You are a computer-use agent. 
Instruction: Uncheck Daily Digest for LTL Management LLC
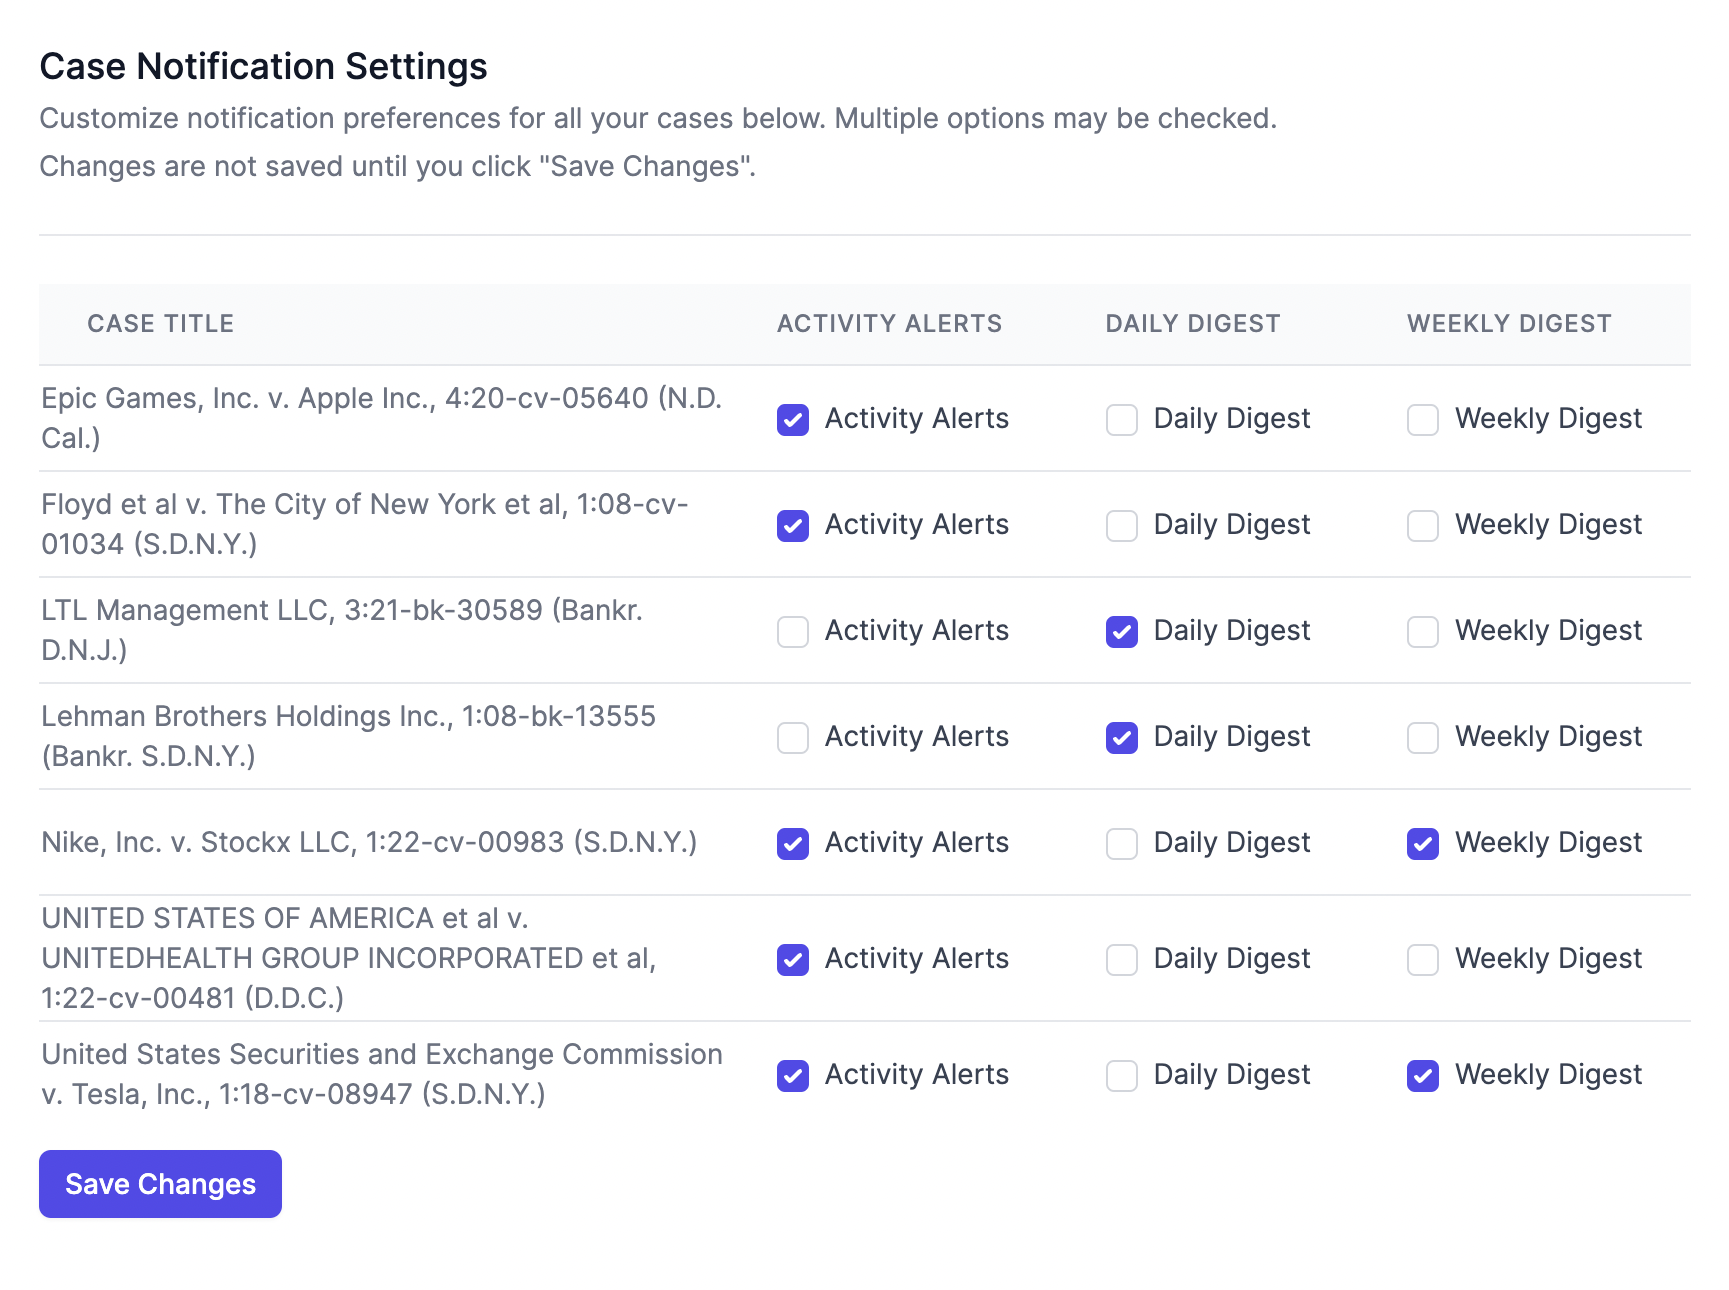(1122, 632)
